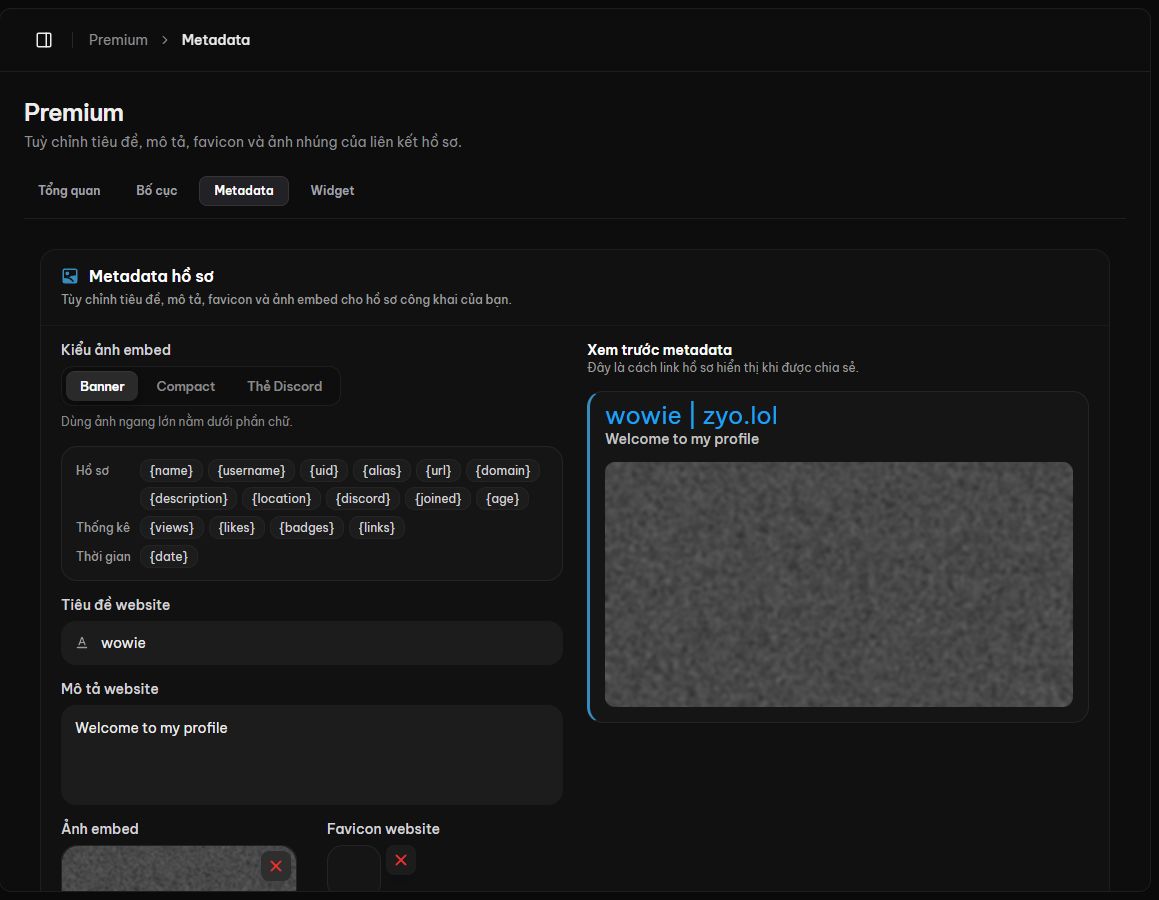Click the Ảnh embed image thumbnail
The width and height of the screenshot is (1159, 900).
179,868
